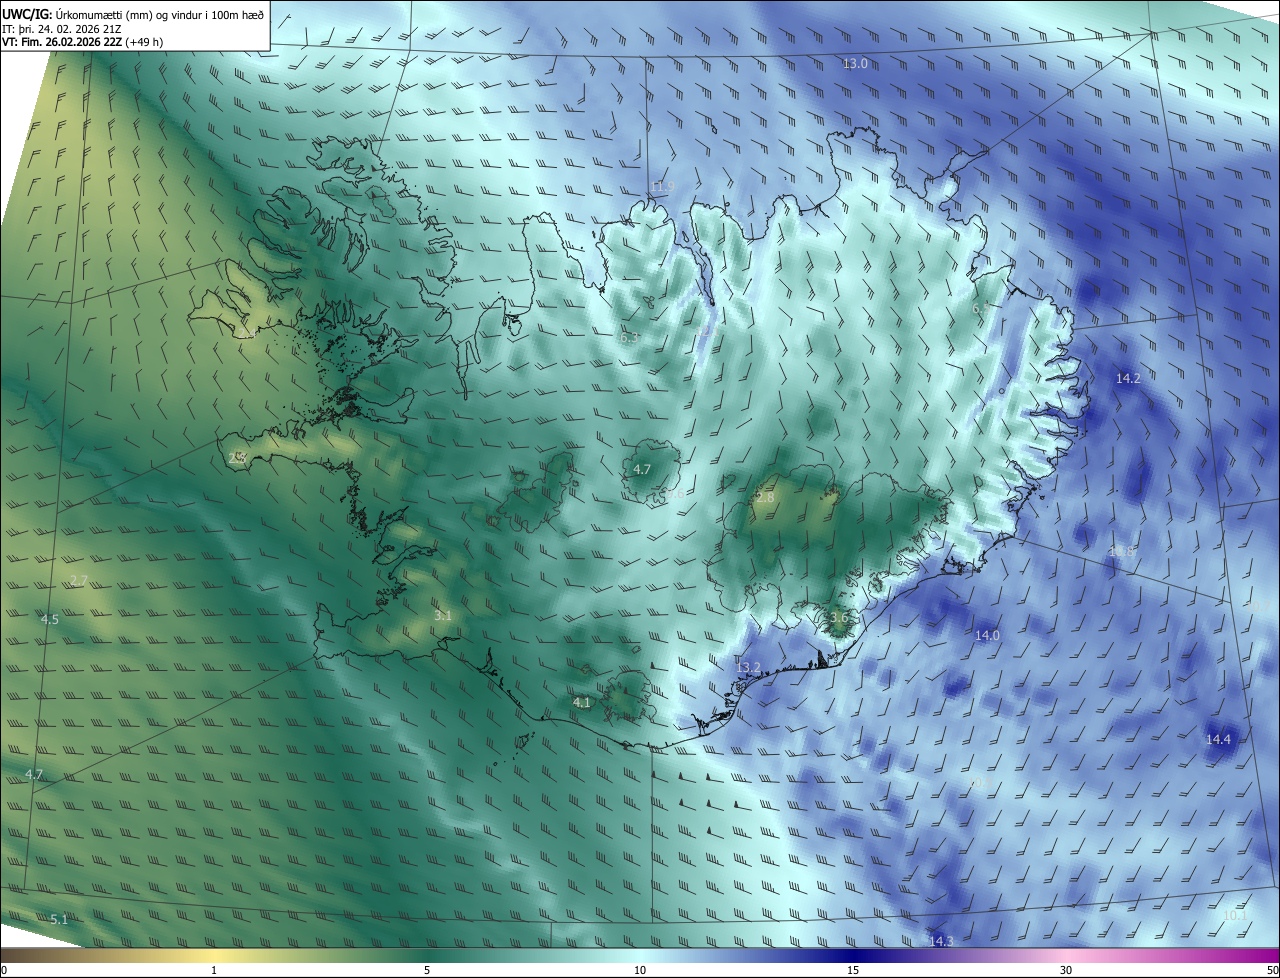Click the '13.0' value label
This screenshot has height=978, width=1280.
click(855, 63)
